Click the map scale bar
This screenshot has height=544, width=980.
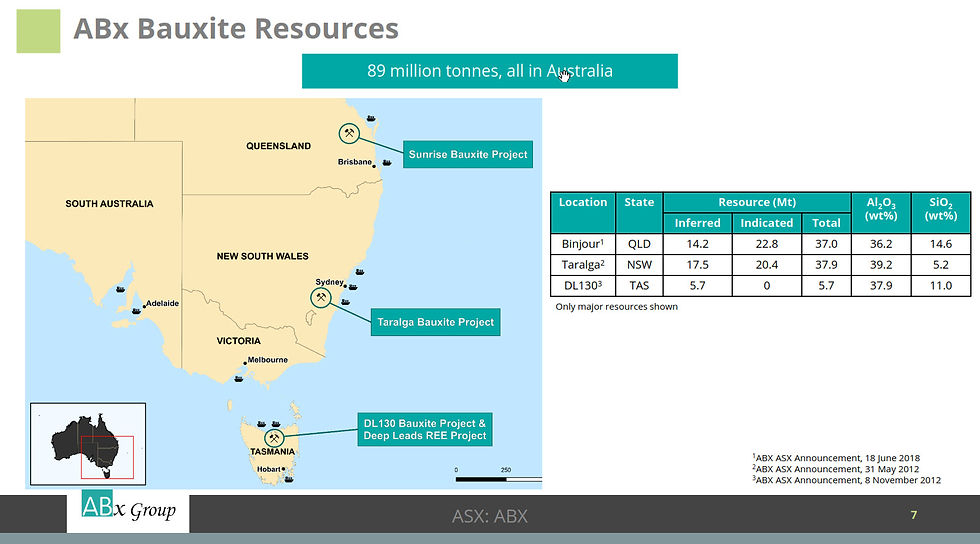tap(499, 480)
